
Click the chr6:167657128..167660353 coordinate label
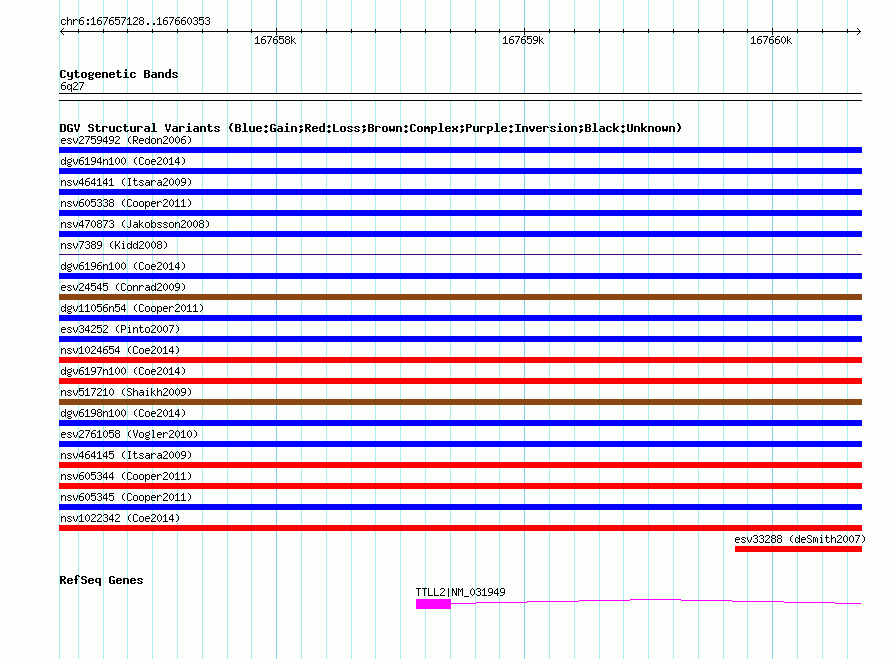point(135,21)
